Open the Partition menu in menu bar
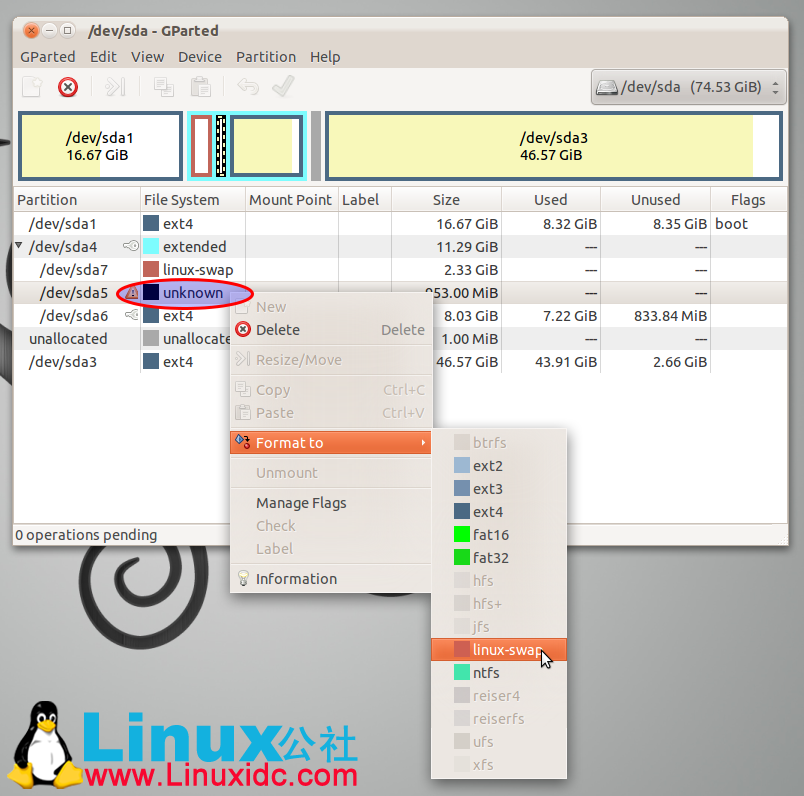Image resolution: width=804 pixels, height=796 pixels. click(x=265, y=57)
